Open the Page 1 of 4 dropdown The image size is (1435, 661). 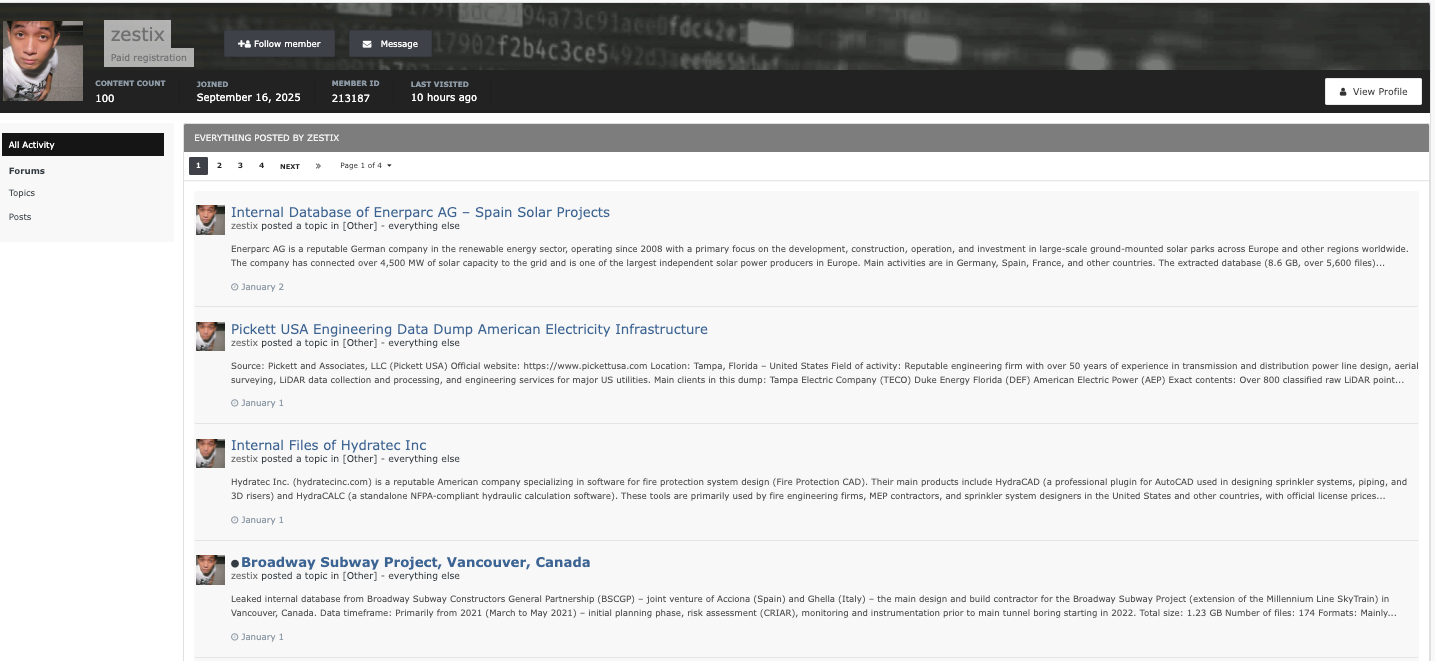(x=366, y=166)
